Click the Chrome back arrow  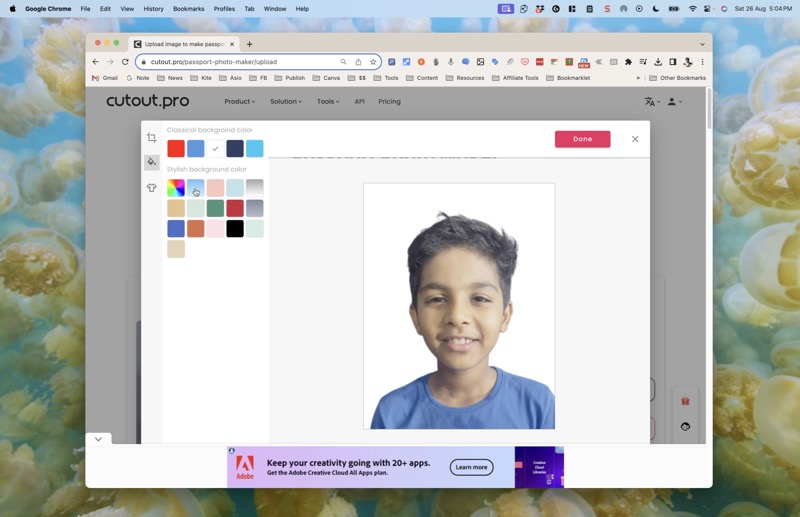coord(96,62)
